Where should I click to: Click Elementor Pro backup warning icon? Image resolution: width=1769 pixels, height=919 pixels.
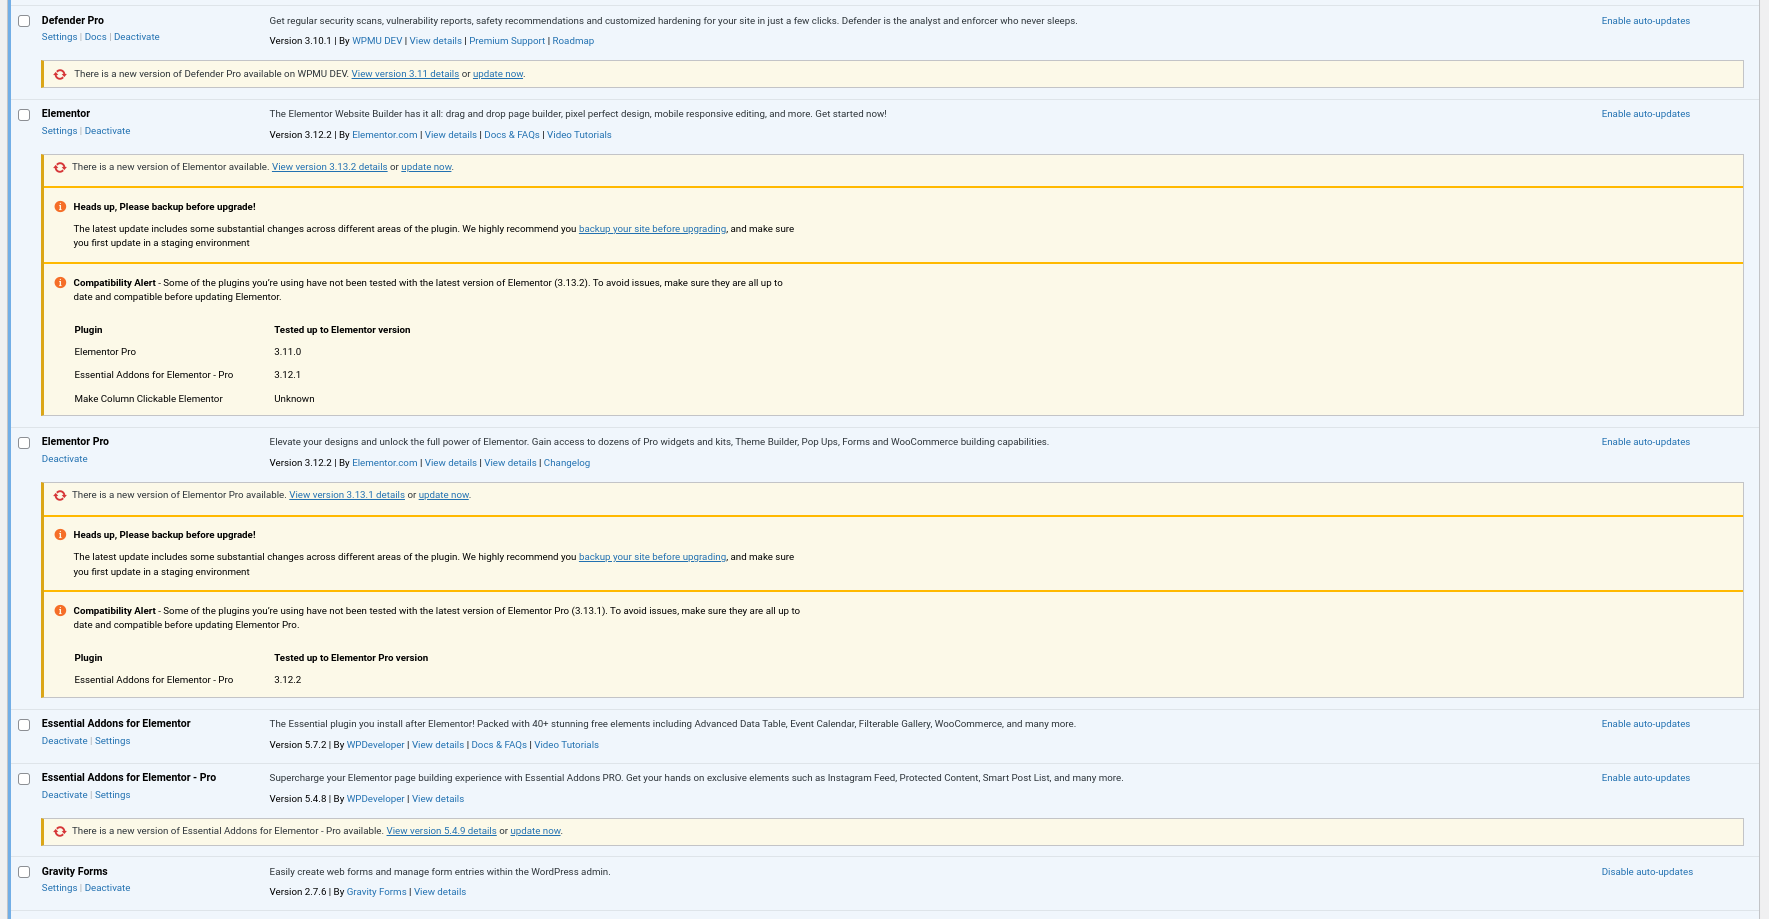tap(60, 535)
